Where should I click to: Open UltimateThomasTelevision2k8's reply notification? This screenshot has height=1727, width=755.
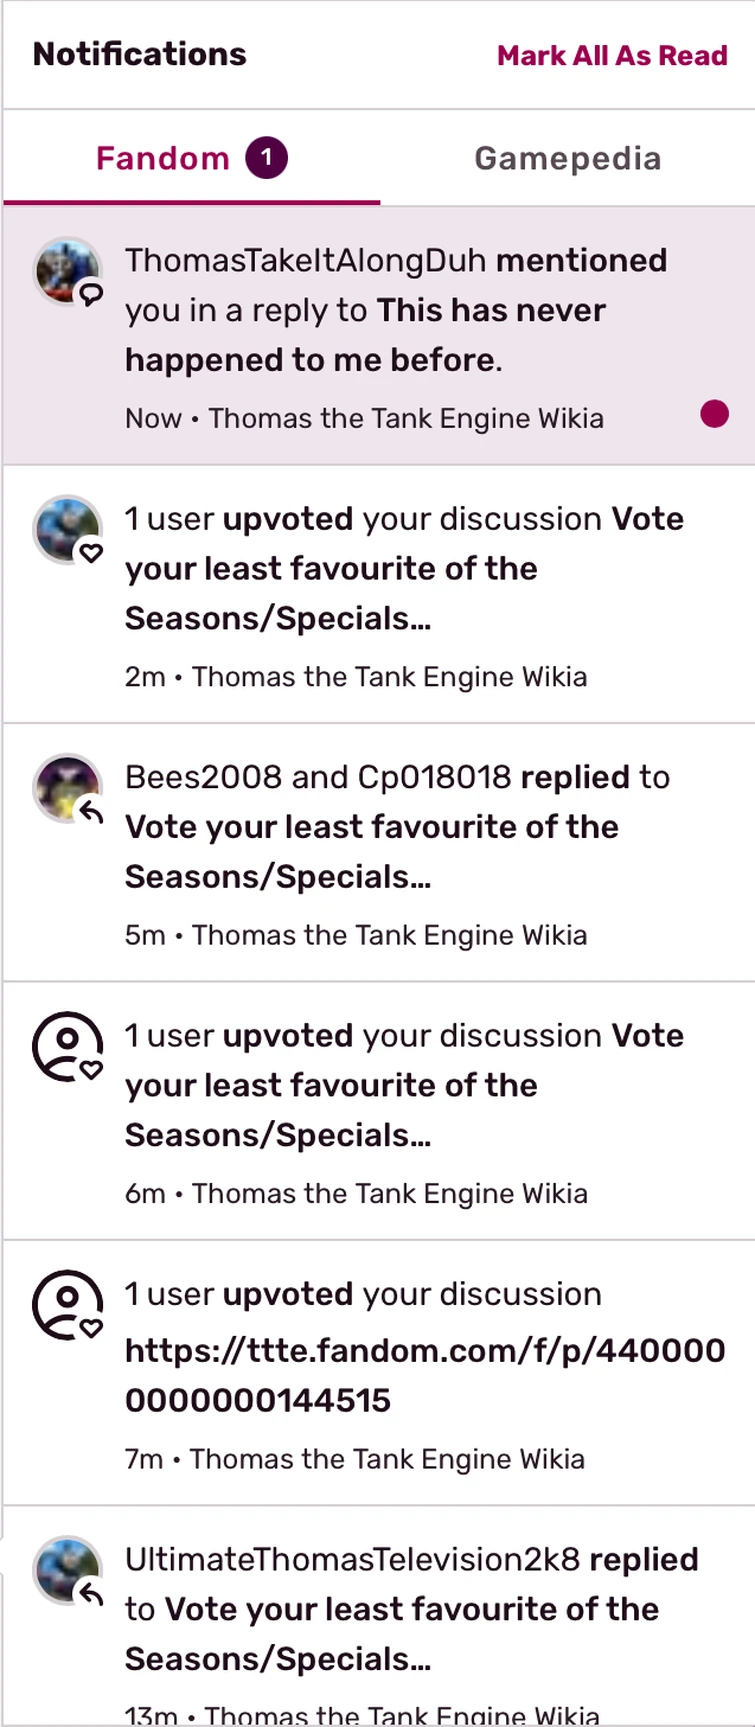tap(411, 1609)
